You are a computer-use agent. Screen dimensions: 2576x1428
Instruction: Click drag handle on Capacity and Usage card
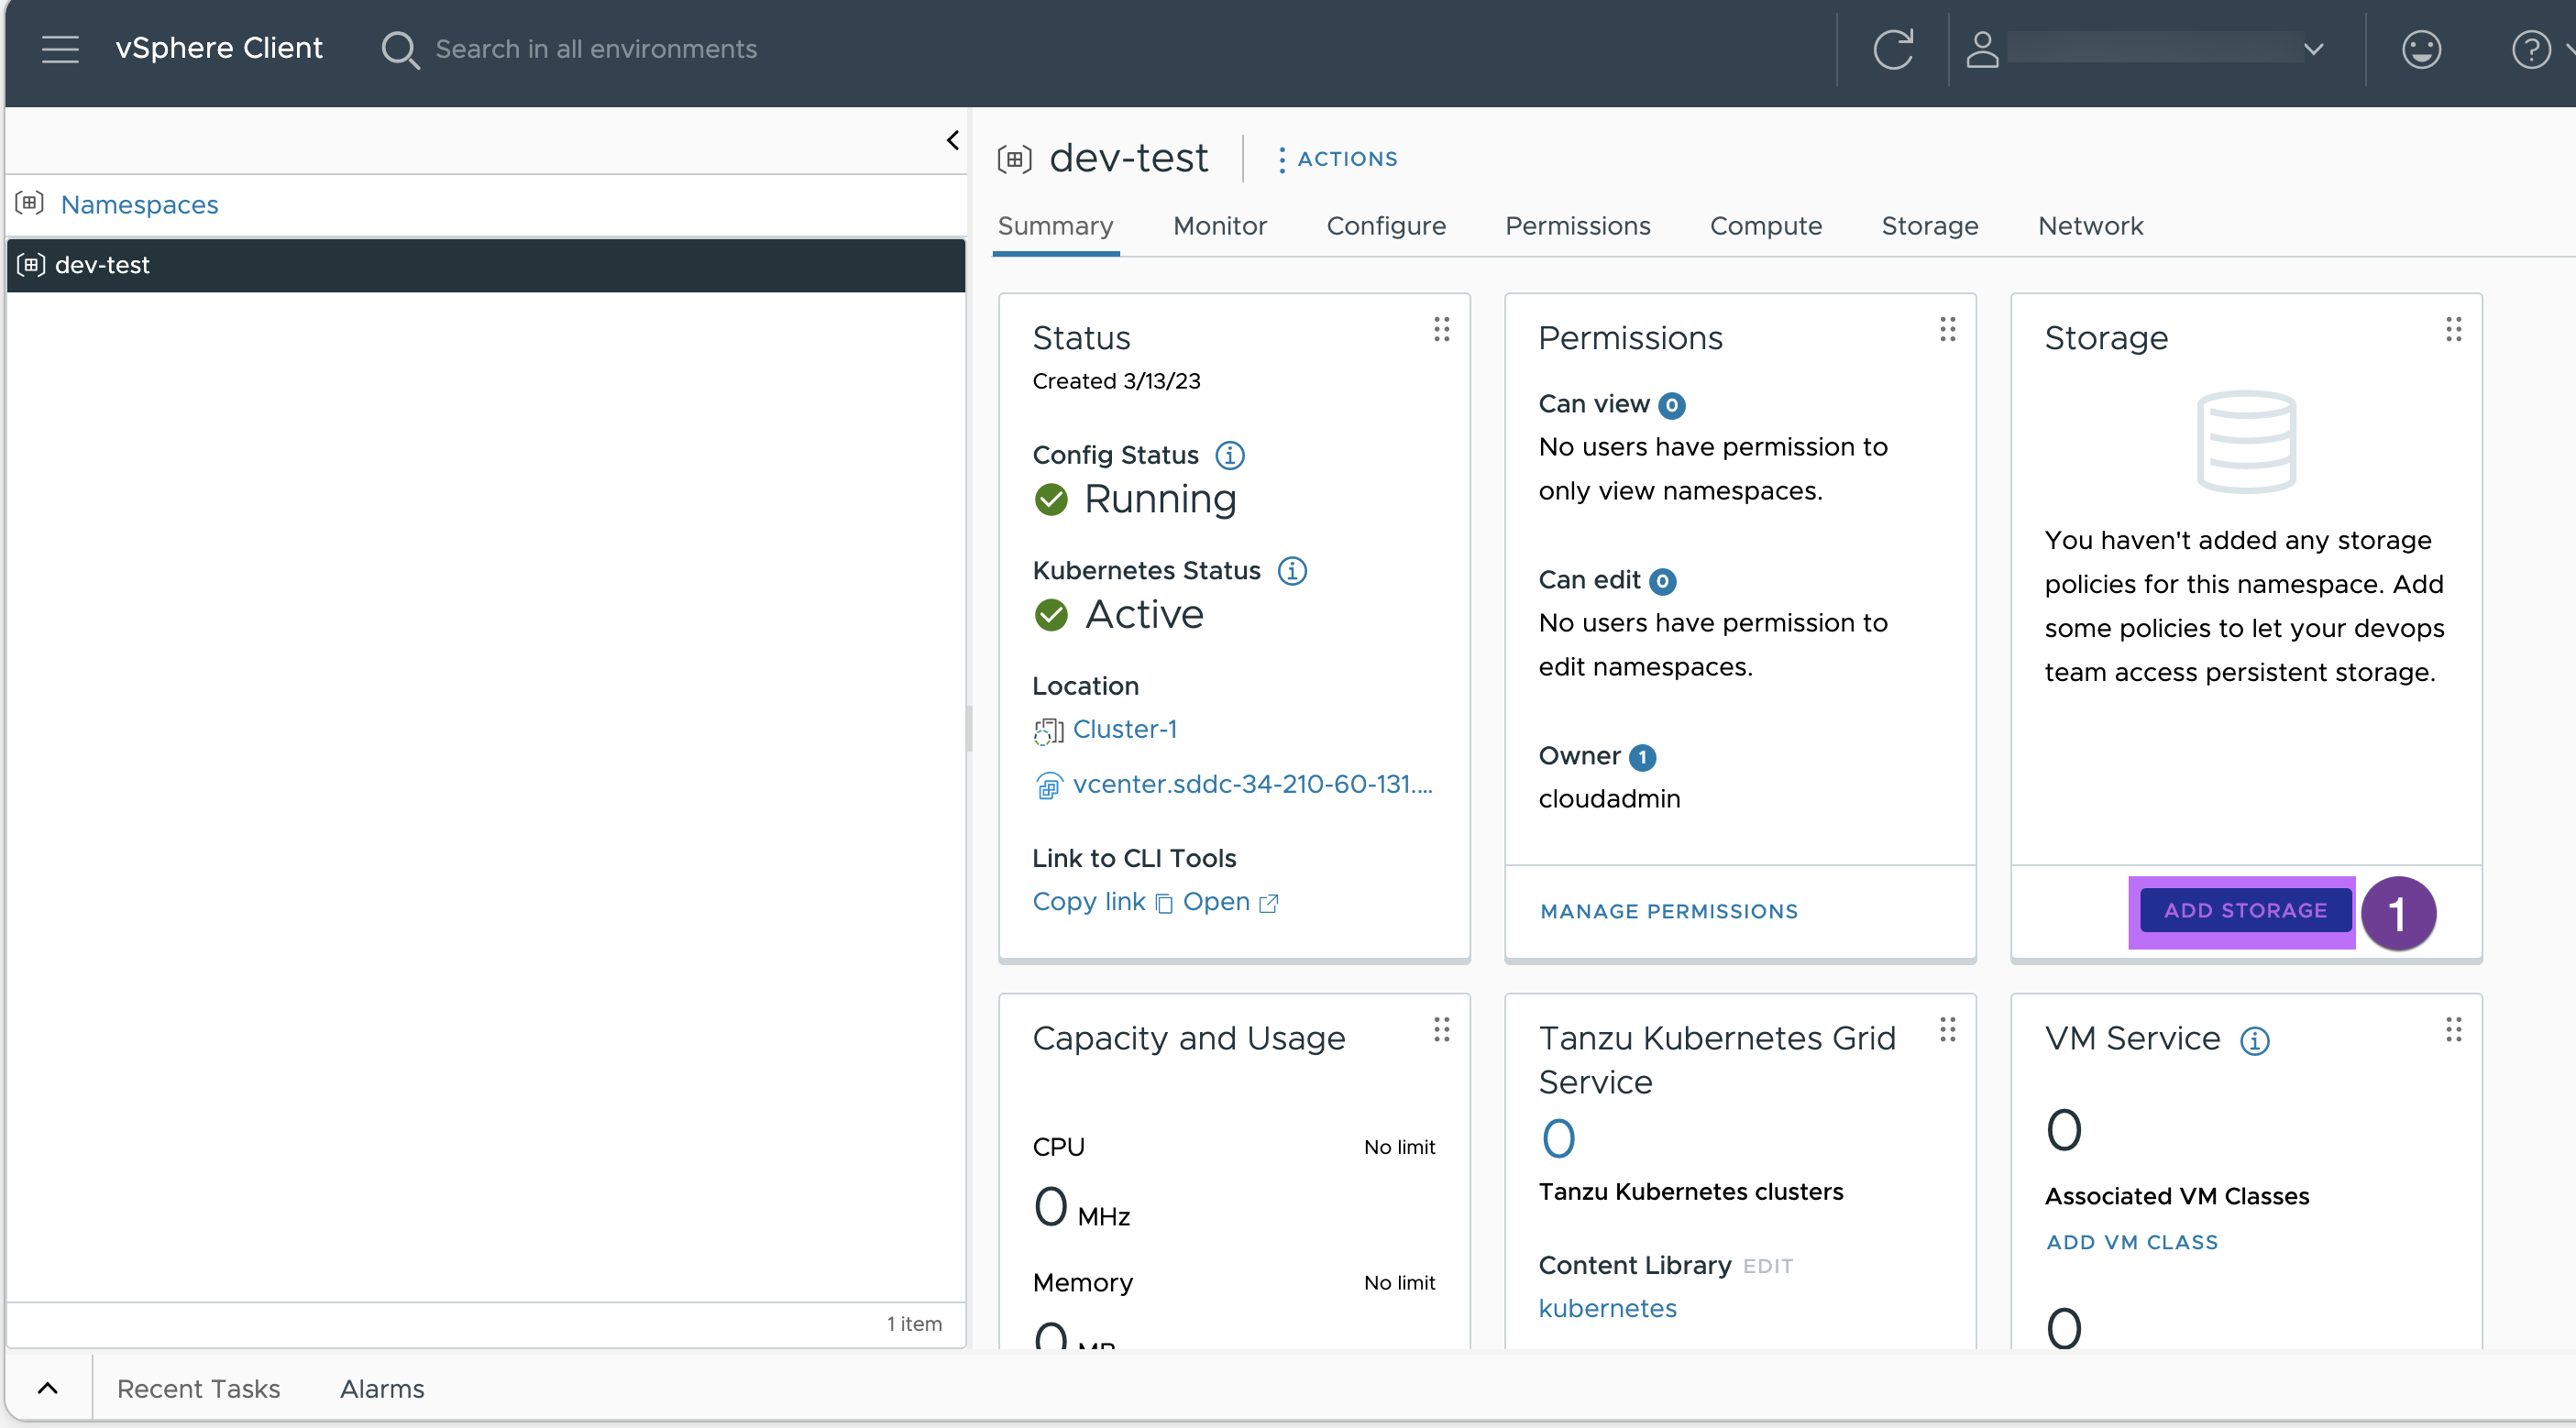1441,1029
